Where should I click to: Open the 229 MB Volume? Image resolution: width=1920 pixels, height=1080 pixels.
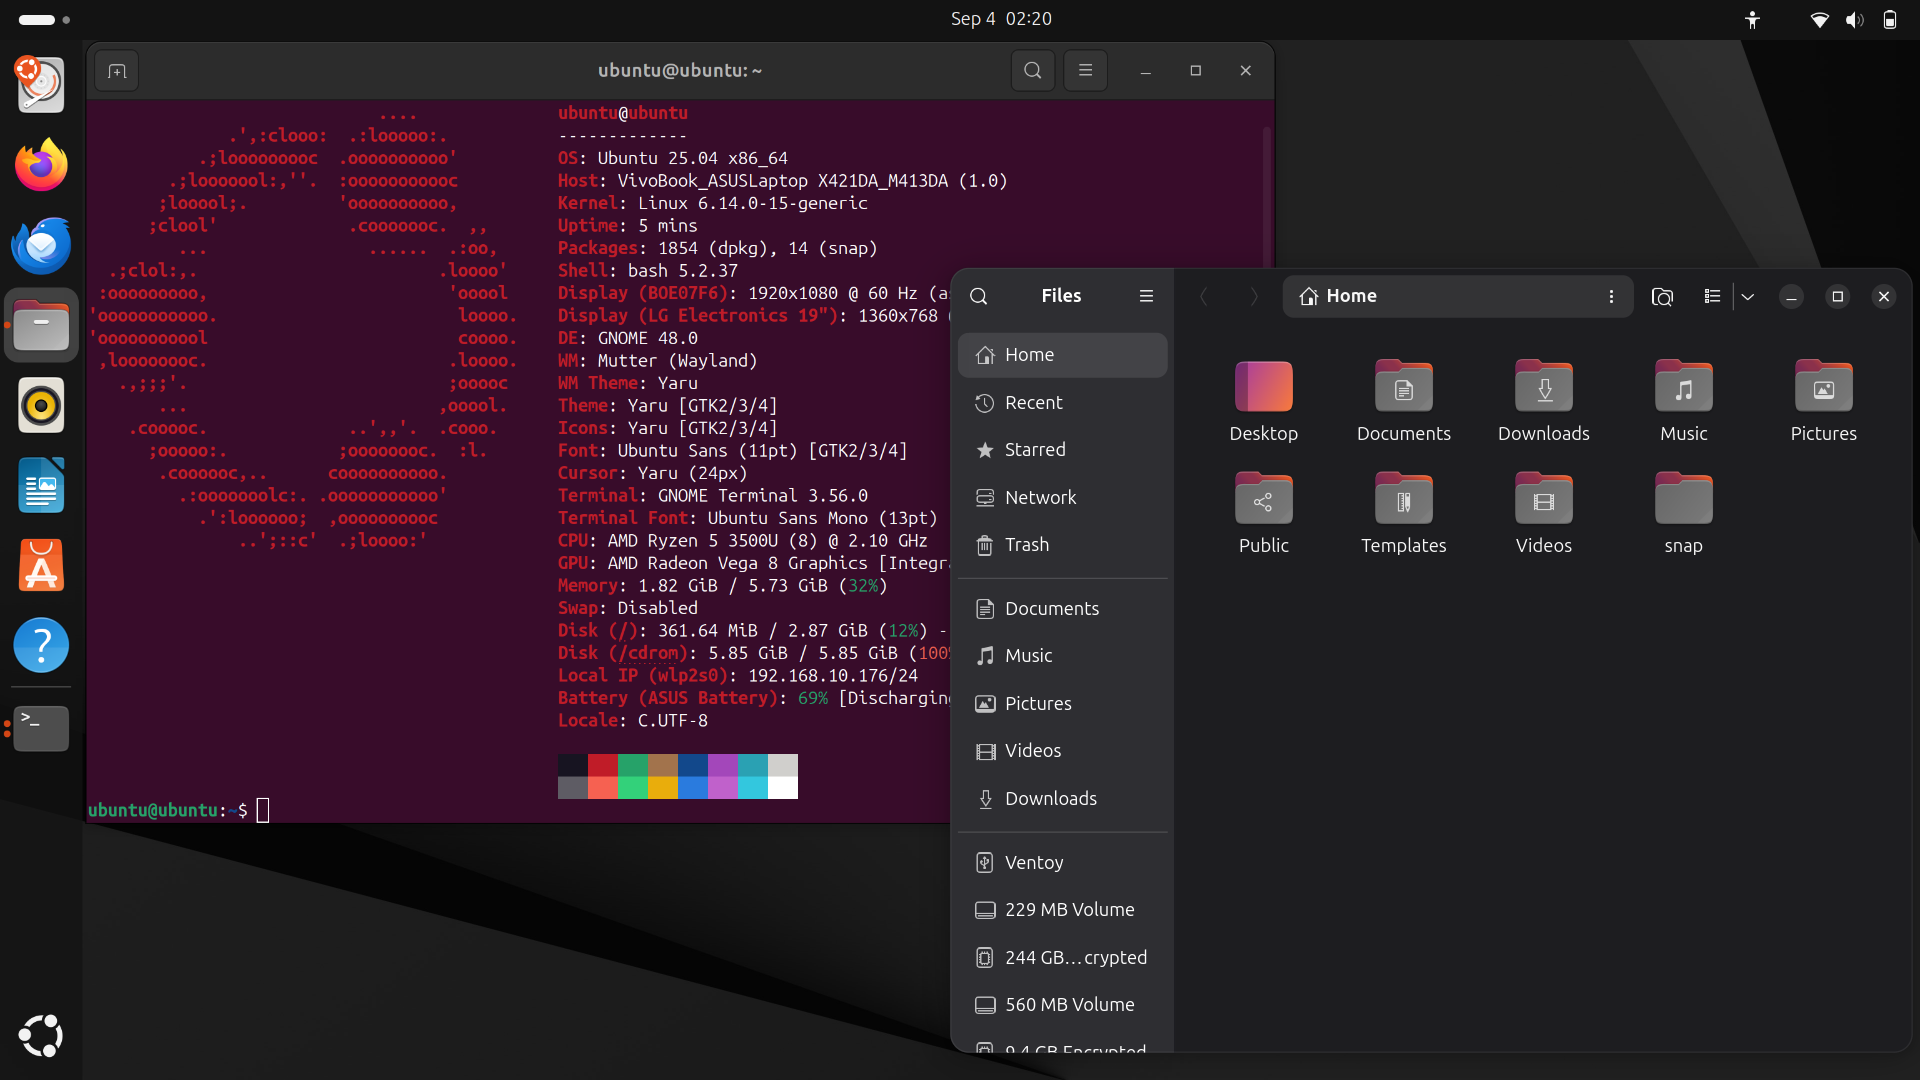1062,910
